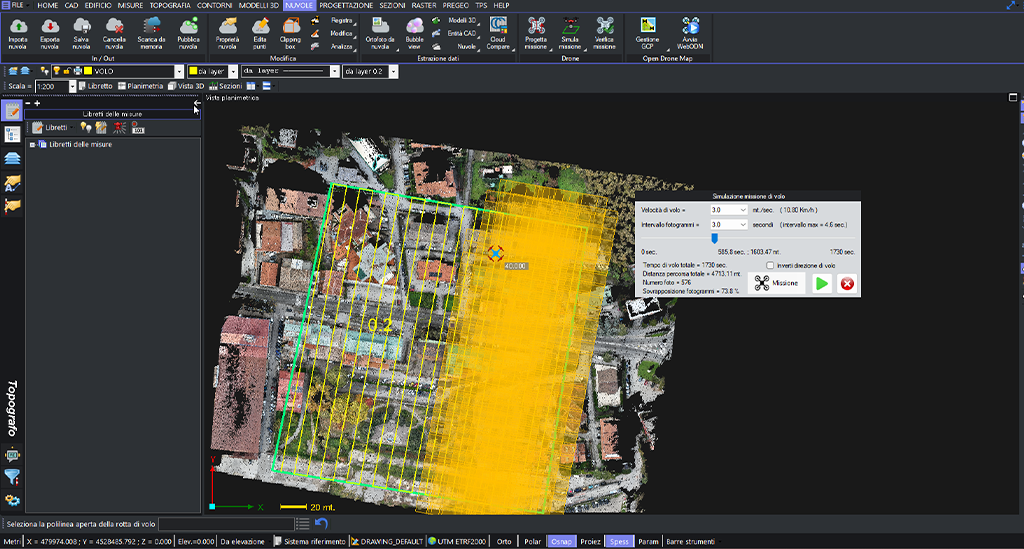Click the red total station icon
Viewport: 1024px width, 549px height.
pos(120,128)
